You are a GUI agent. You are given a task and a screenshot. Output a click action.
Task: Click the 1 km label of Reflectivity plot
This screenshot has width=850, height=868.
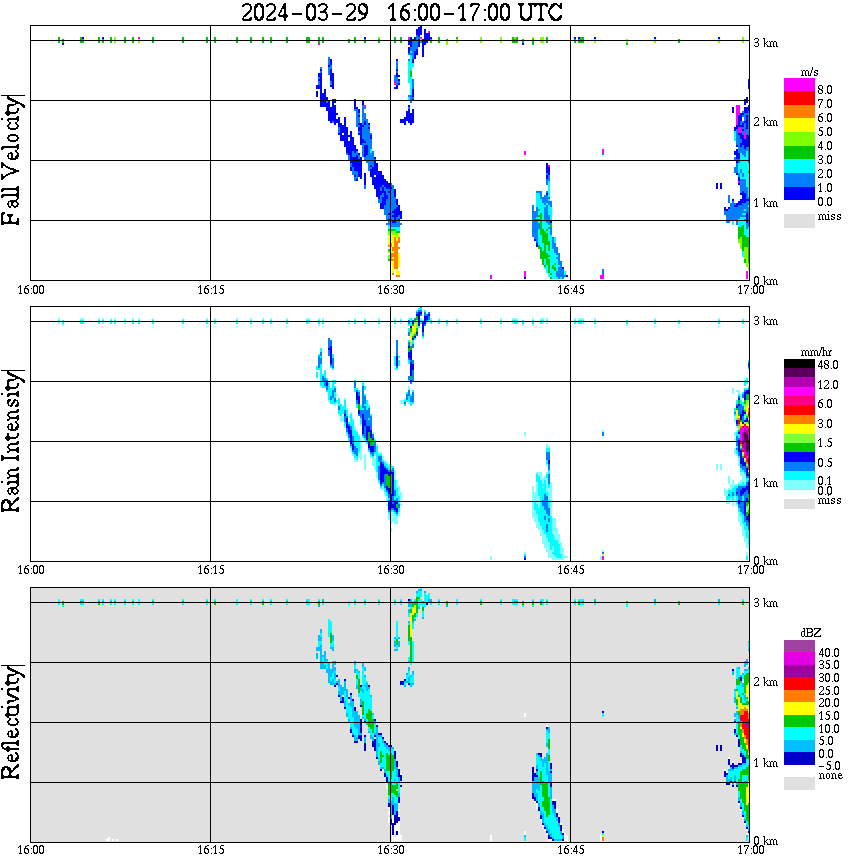point(765,763)
